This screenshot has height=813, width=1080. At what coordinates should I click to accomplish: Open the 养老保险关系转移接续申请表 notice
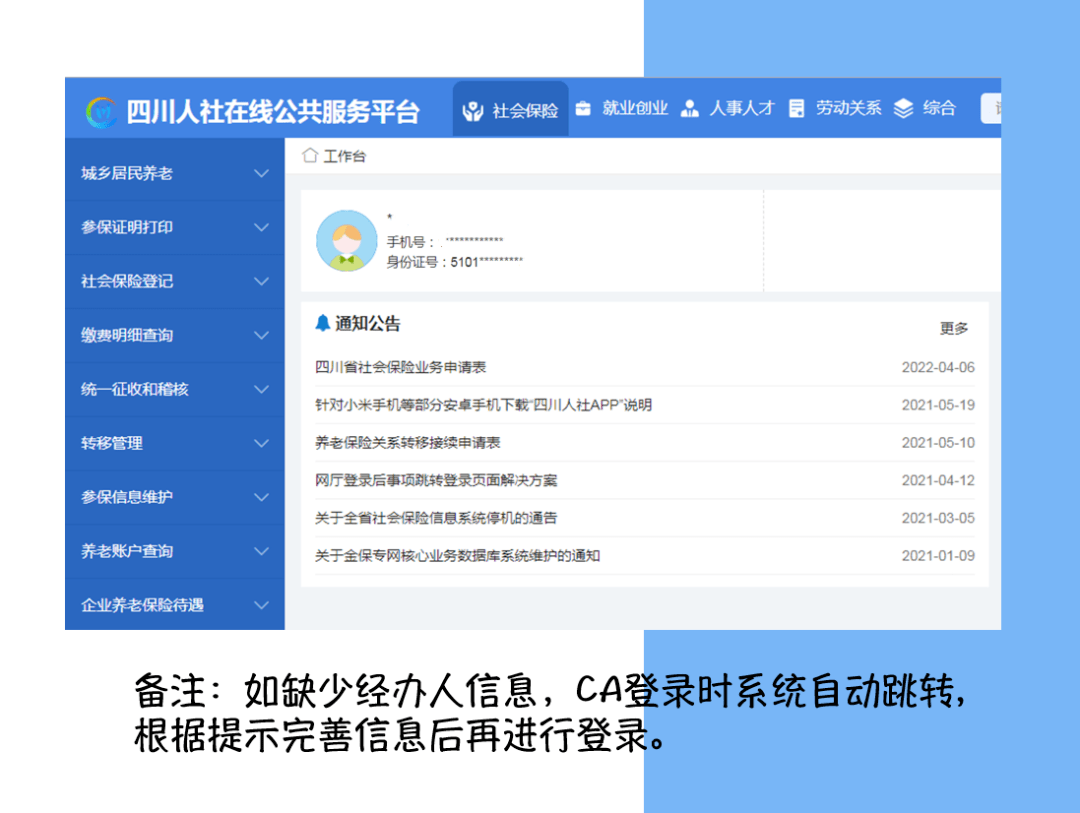[x=409, y=443]
